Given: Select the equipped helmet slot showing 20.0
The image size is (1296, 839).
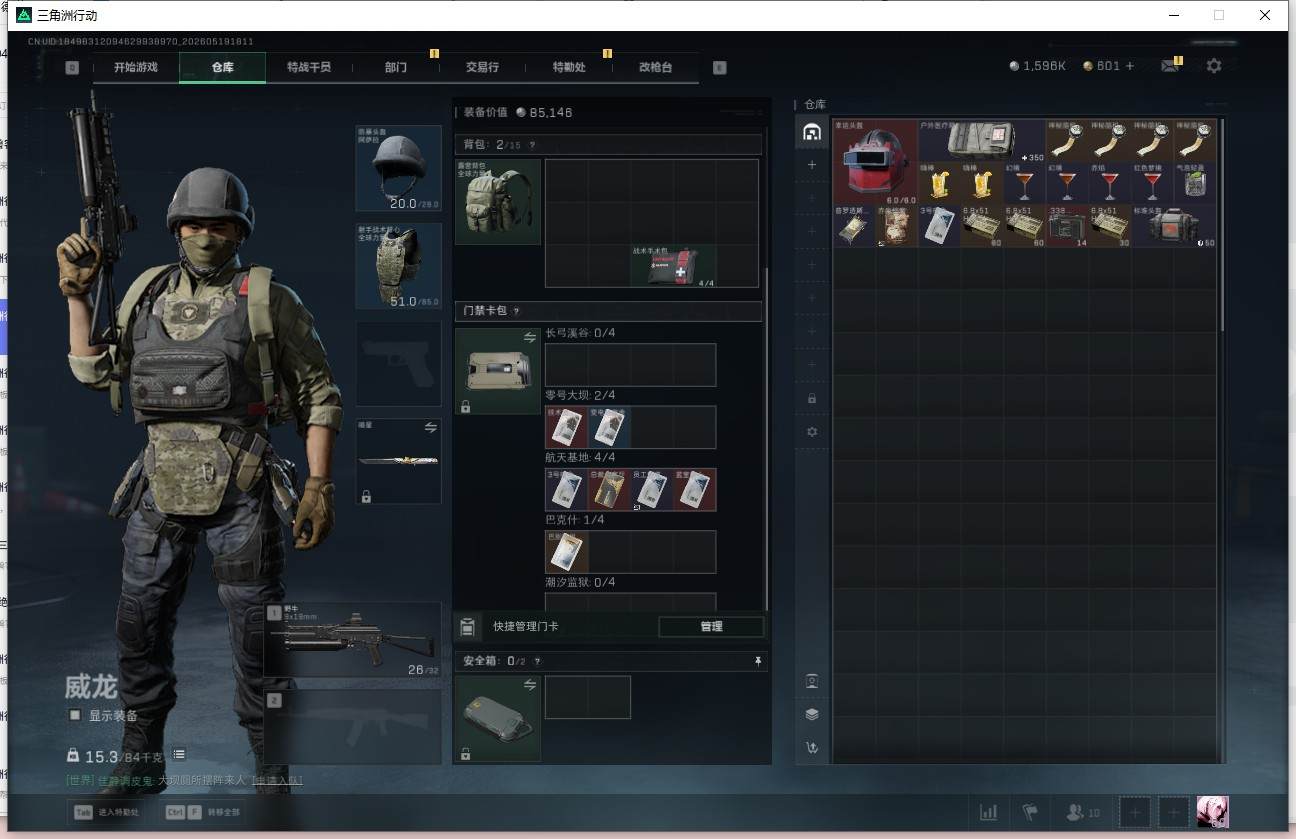Looking at the screenshot, I should tap(399, 168).
